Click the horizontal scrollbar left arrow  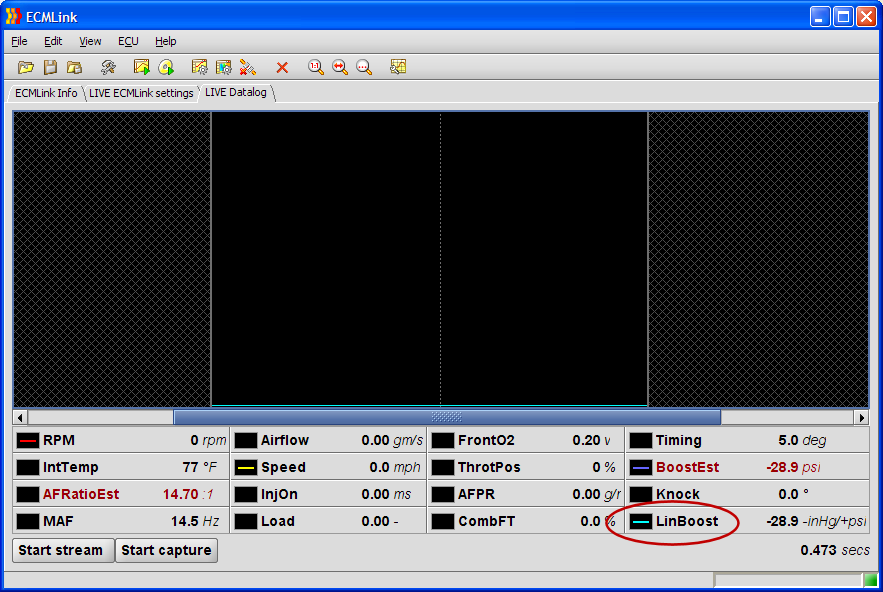(x=21, y=417)
